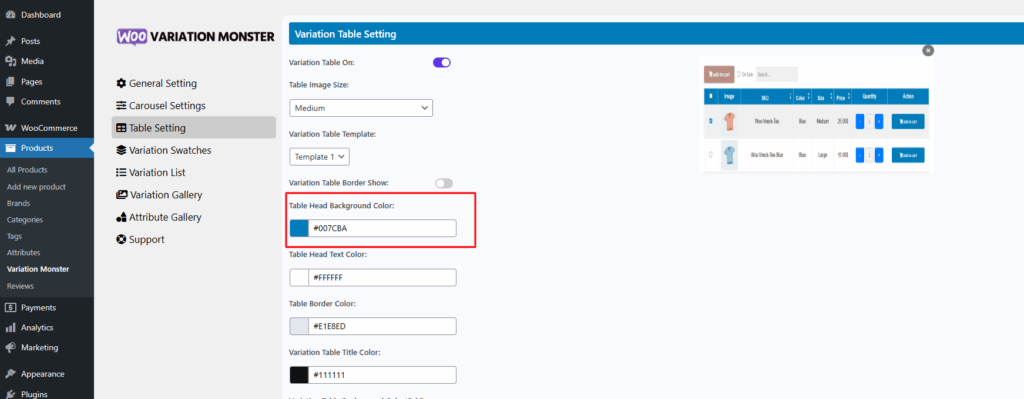Check the Woo-Vneck-Tee-Blue row checkbox
The height and width of the screenshot is (399, 1024).
[711, 155]
